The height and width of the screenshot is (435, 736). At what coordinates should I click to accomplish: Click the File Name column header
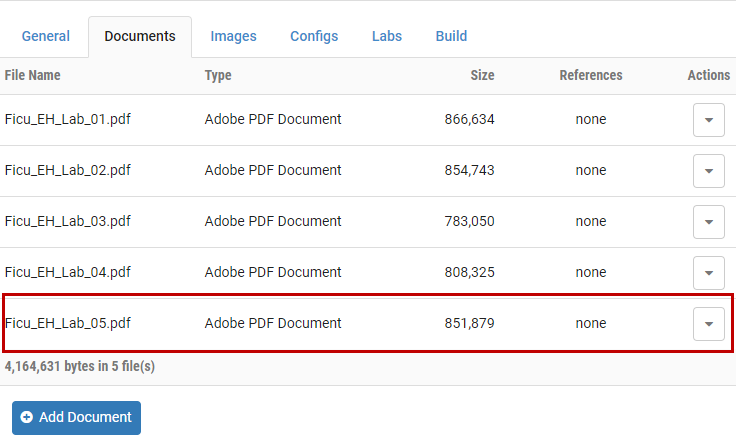32,75
